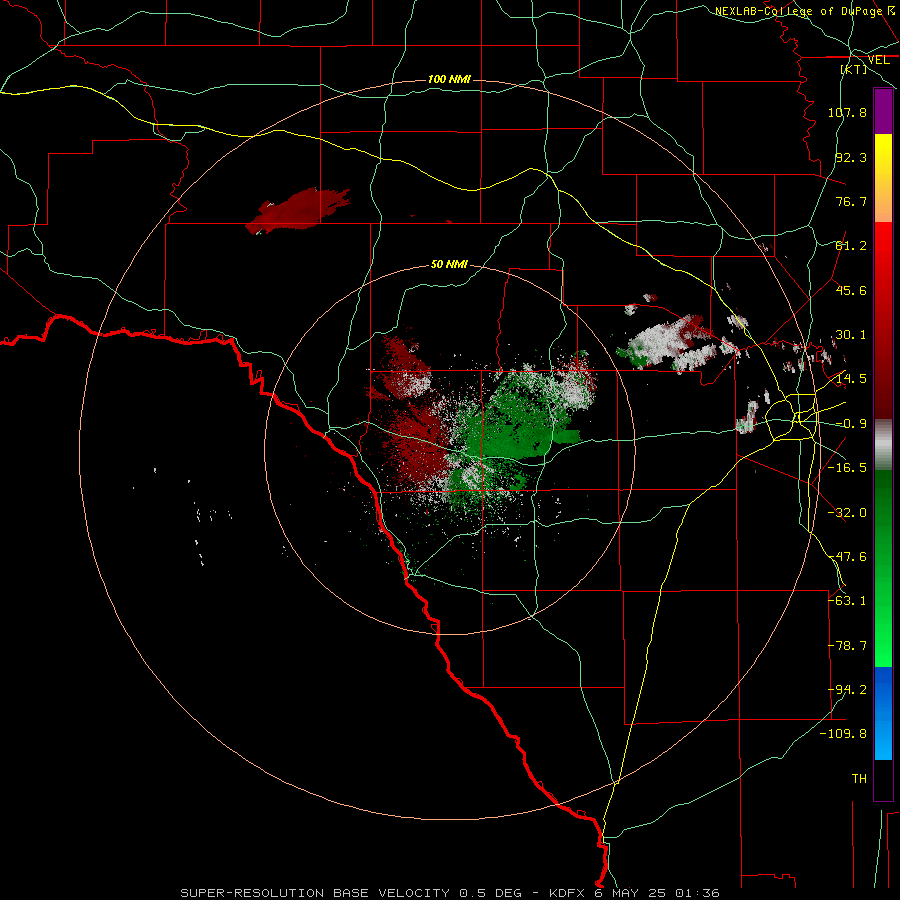Click the -0.9 velocity scale value
Viewport: 900px width, 900px height.
coord(851,424)
